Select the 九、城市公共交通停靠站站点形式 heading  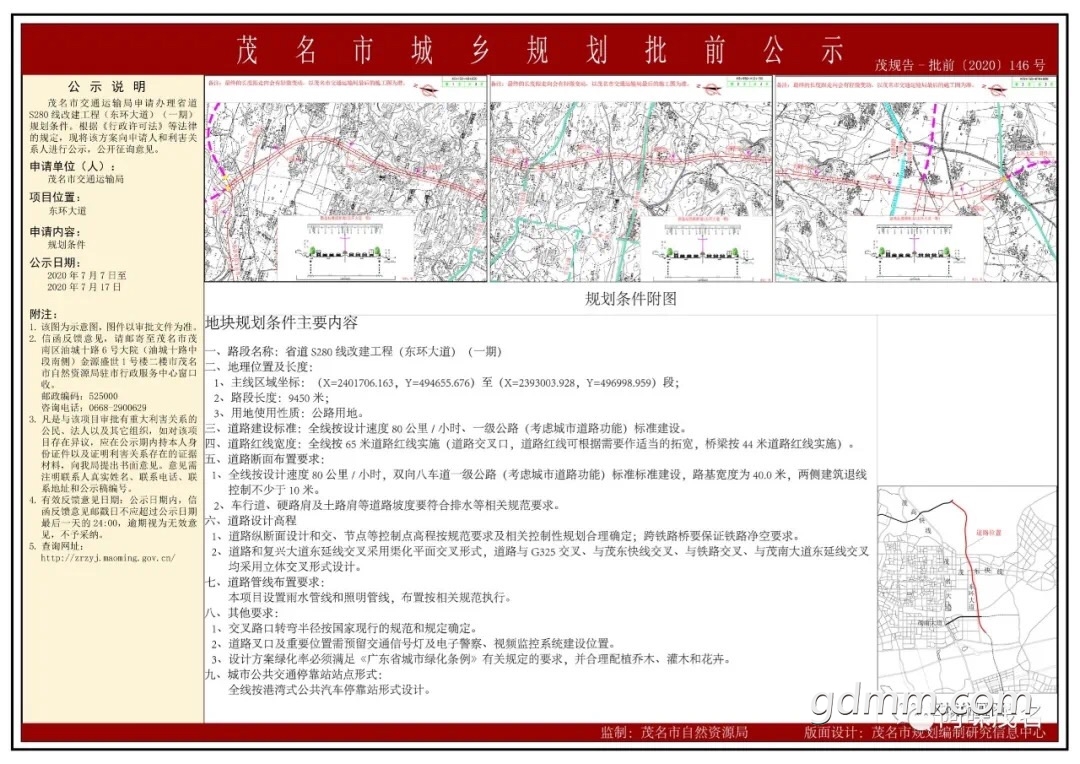tap(293, 674)
